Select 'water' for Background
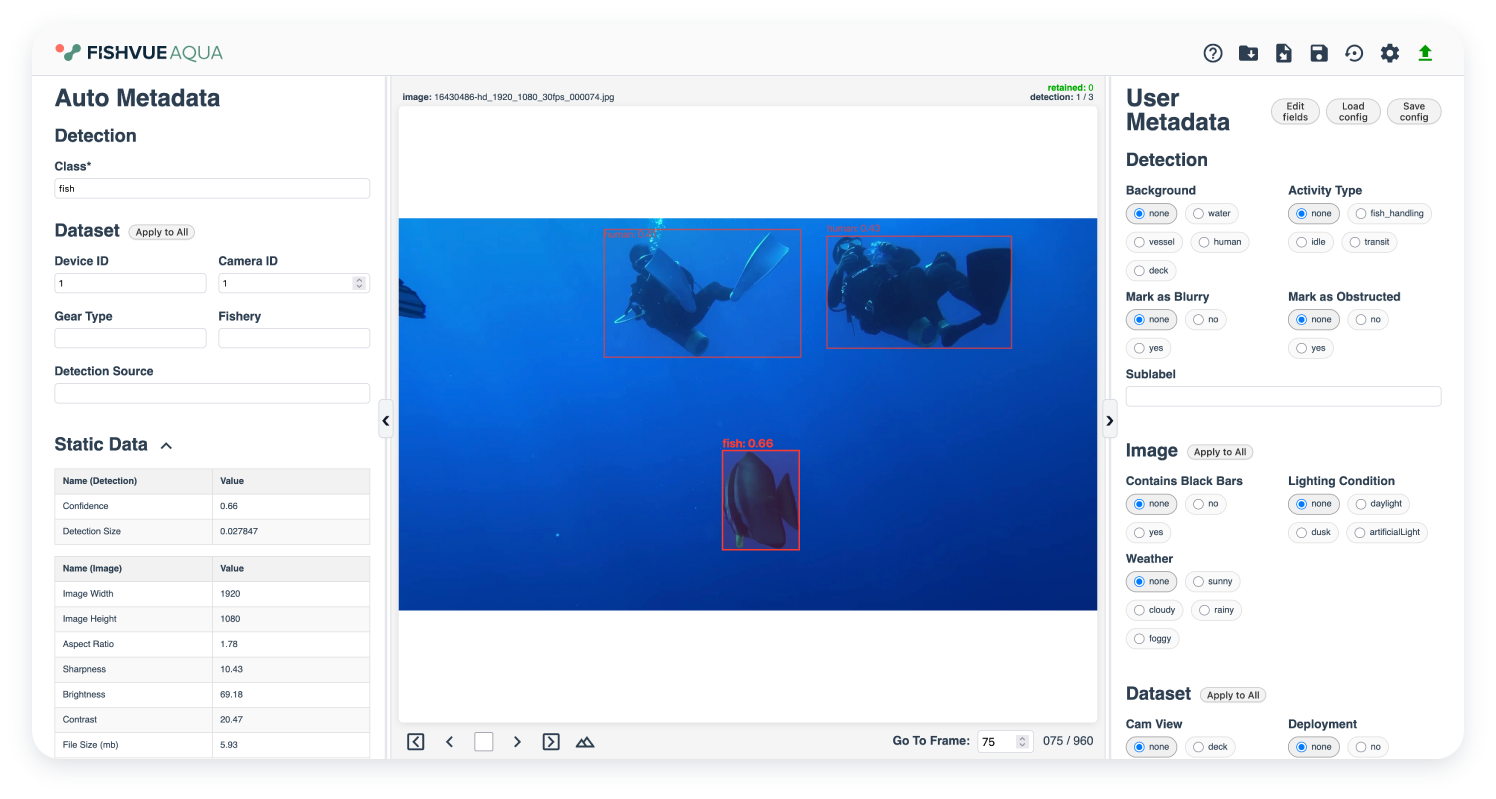 pyautogui.click(x=1211, y=213)
